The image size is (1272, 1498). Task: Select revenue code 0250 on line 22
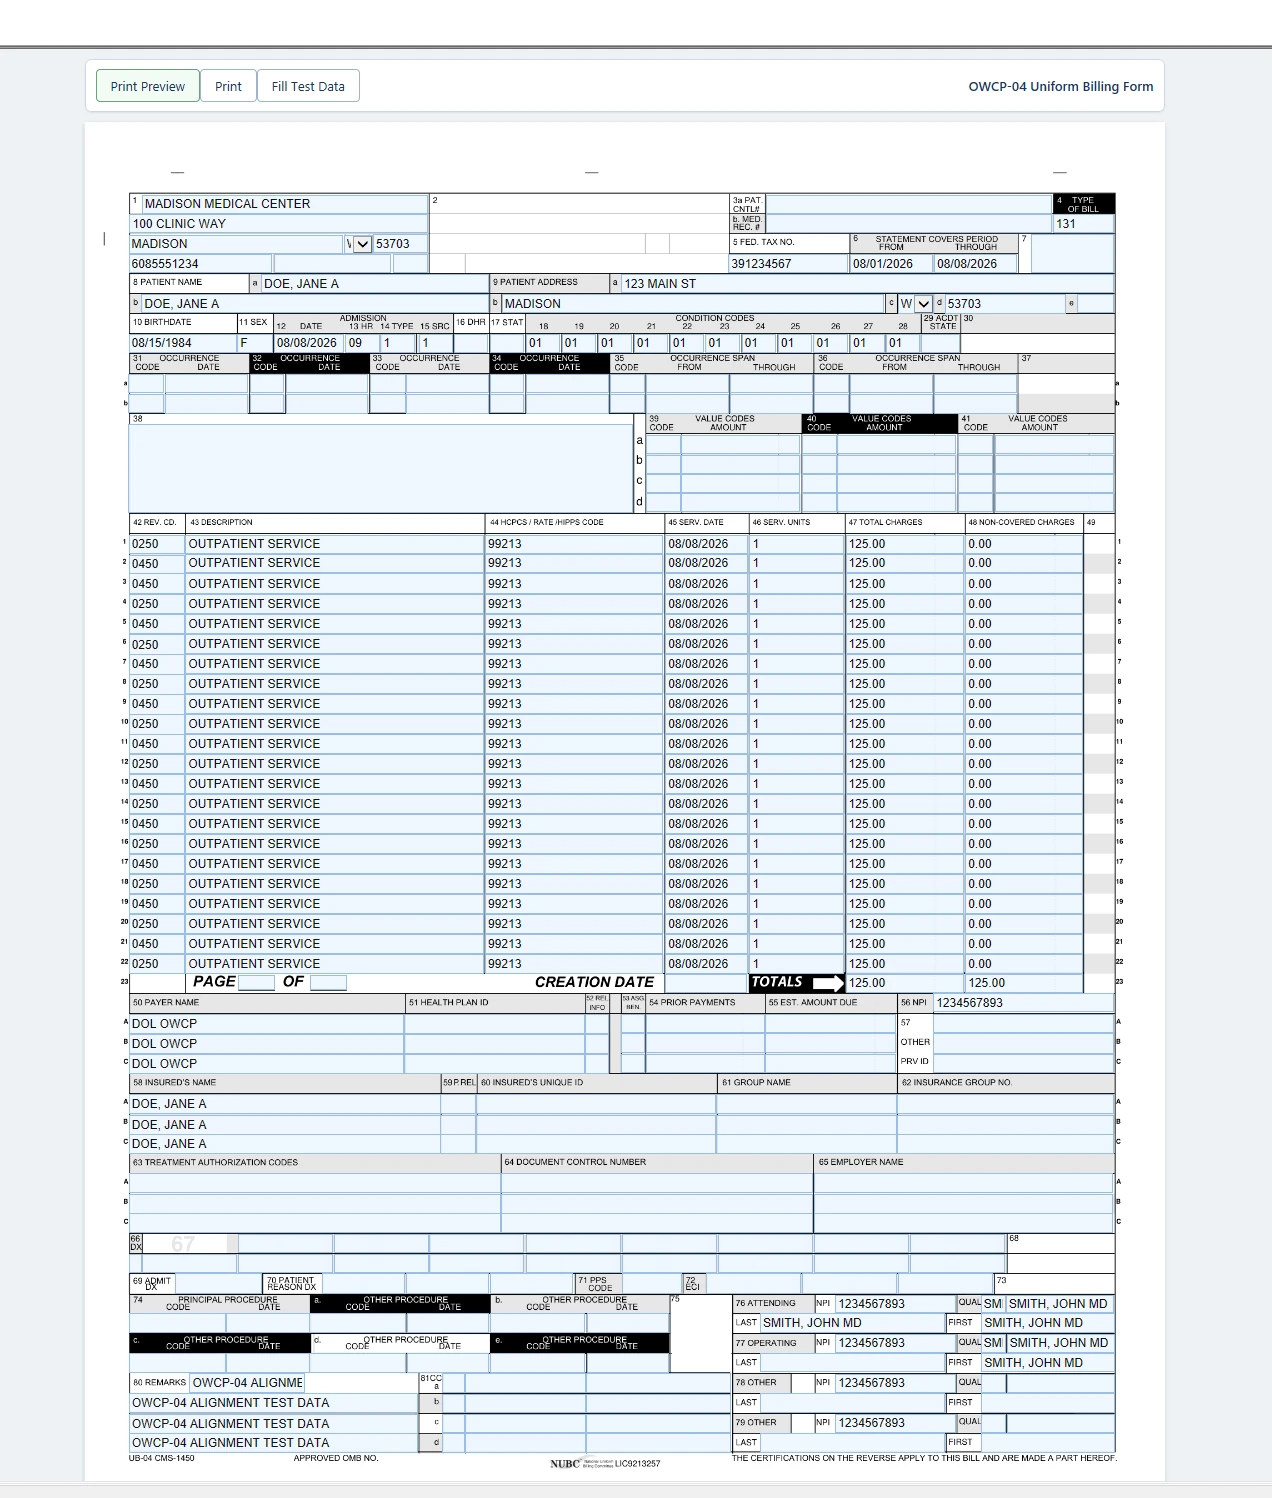pyautogui.click(x=157, y=964)
